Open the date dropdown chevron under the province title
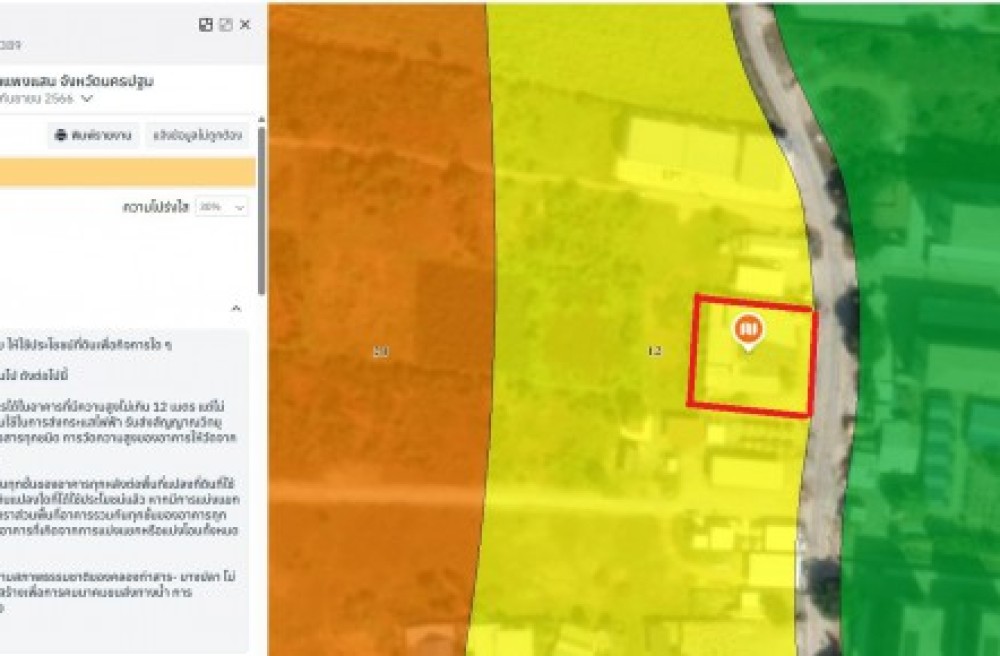 [x=87, y=99]
